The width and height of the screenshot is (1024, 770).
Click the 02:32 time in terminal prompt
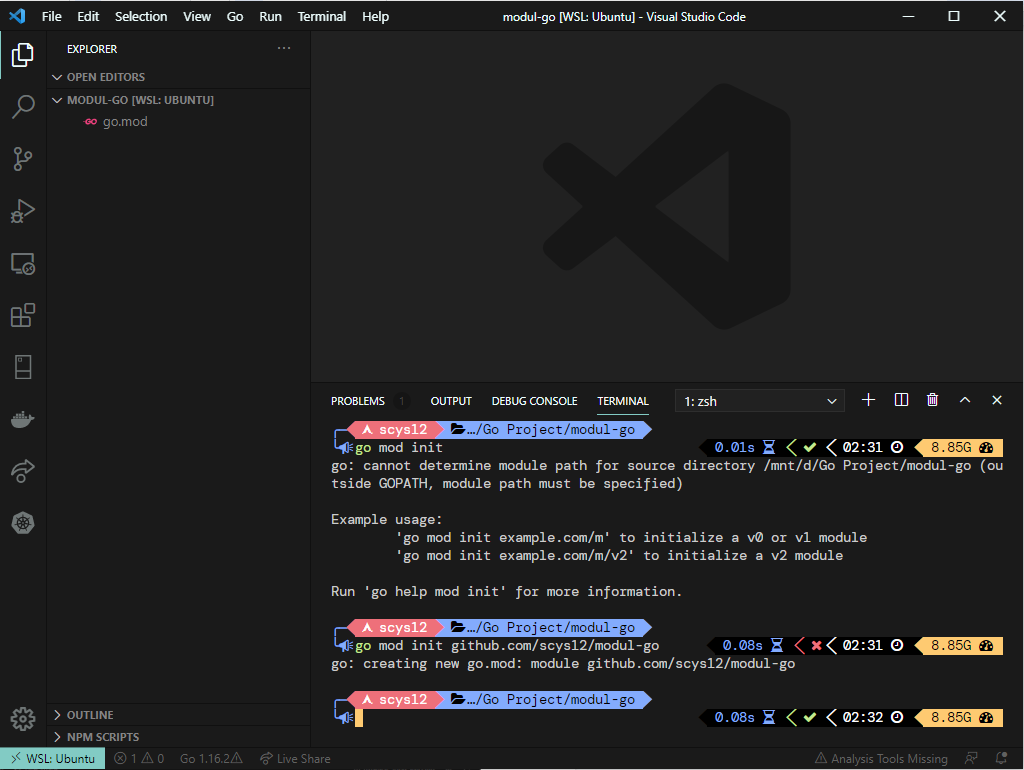click(x=863, y=718)
